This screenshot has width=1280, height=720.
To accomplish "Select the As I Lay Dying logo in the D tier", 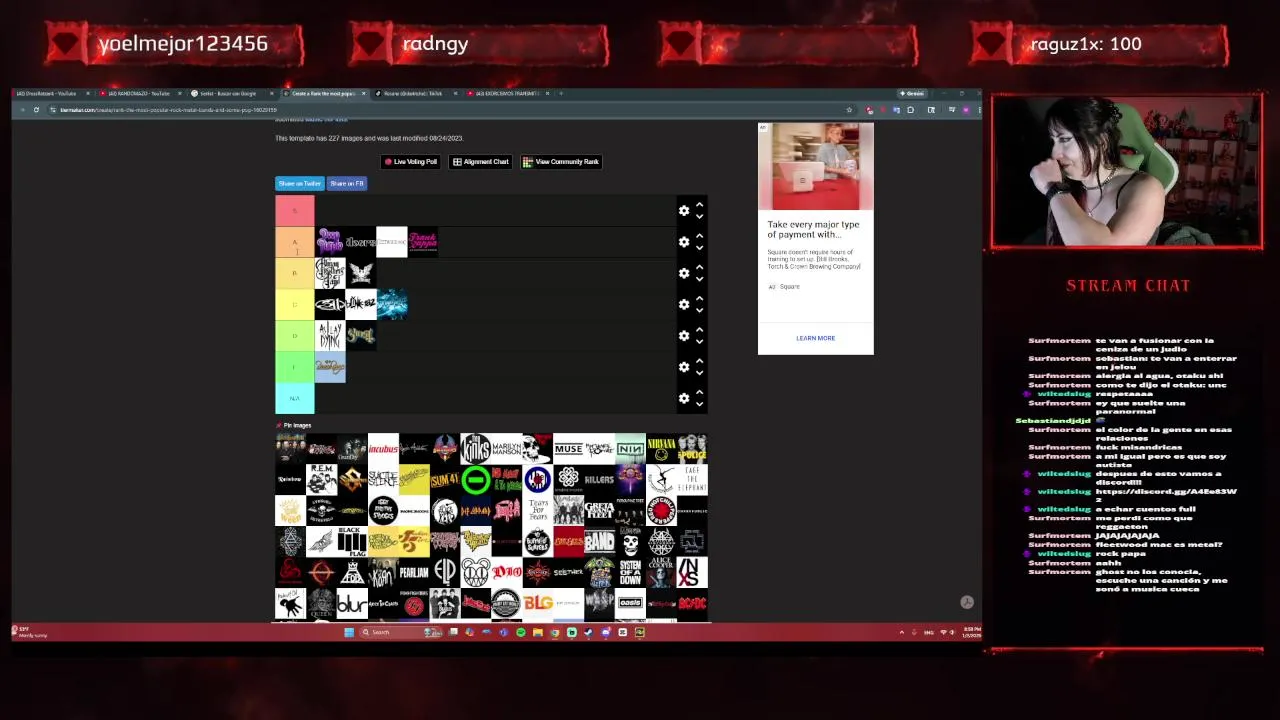I will 330,335.
